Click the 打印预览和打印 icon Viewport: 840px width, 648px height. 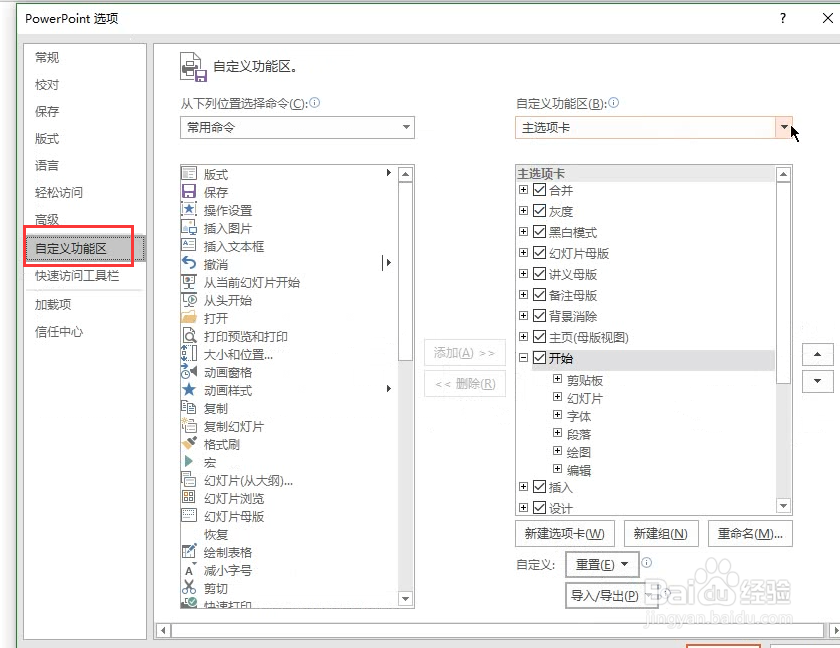coord(189,336)
